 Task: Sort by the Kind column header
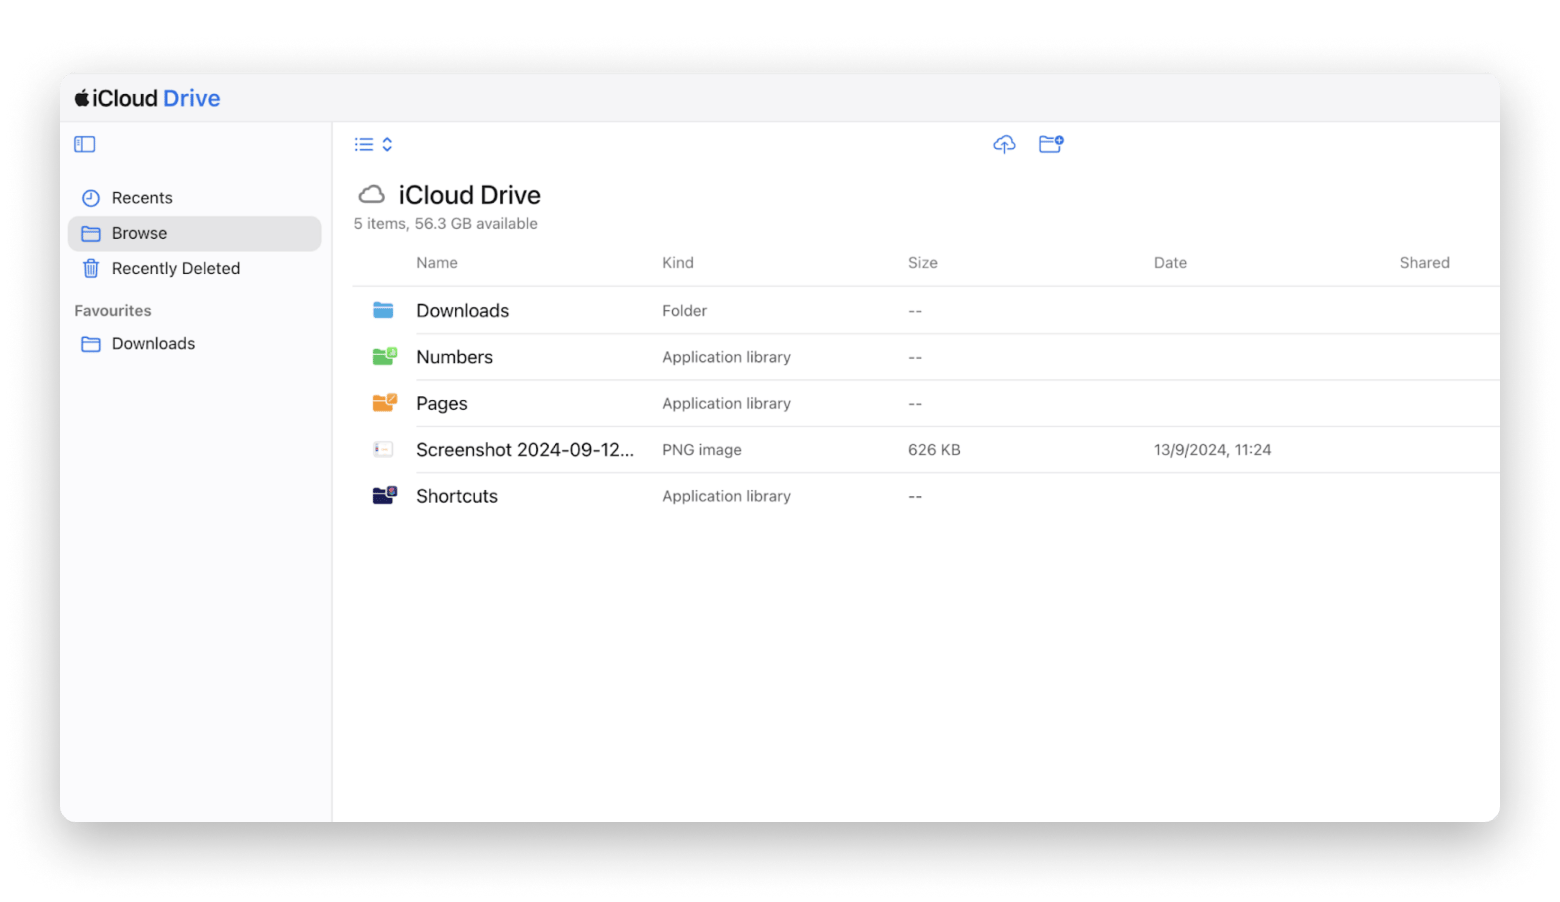678,263
